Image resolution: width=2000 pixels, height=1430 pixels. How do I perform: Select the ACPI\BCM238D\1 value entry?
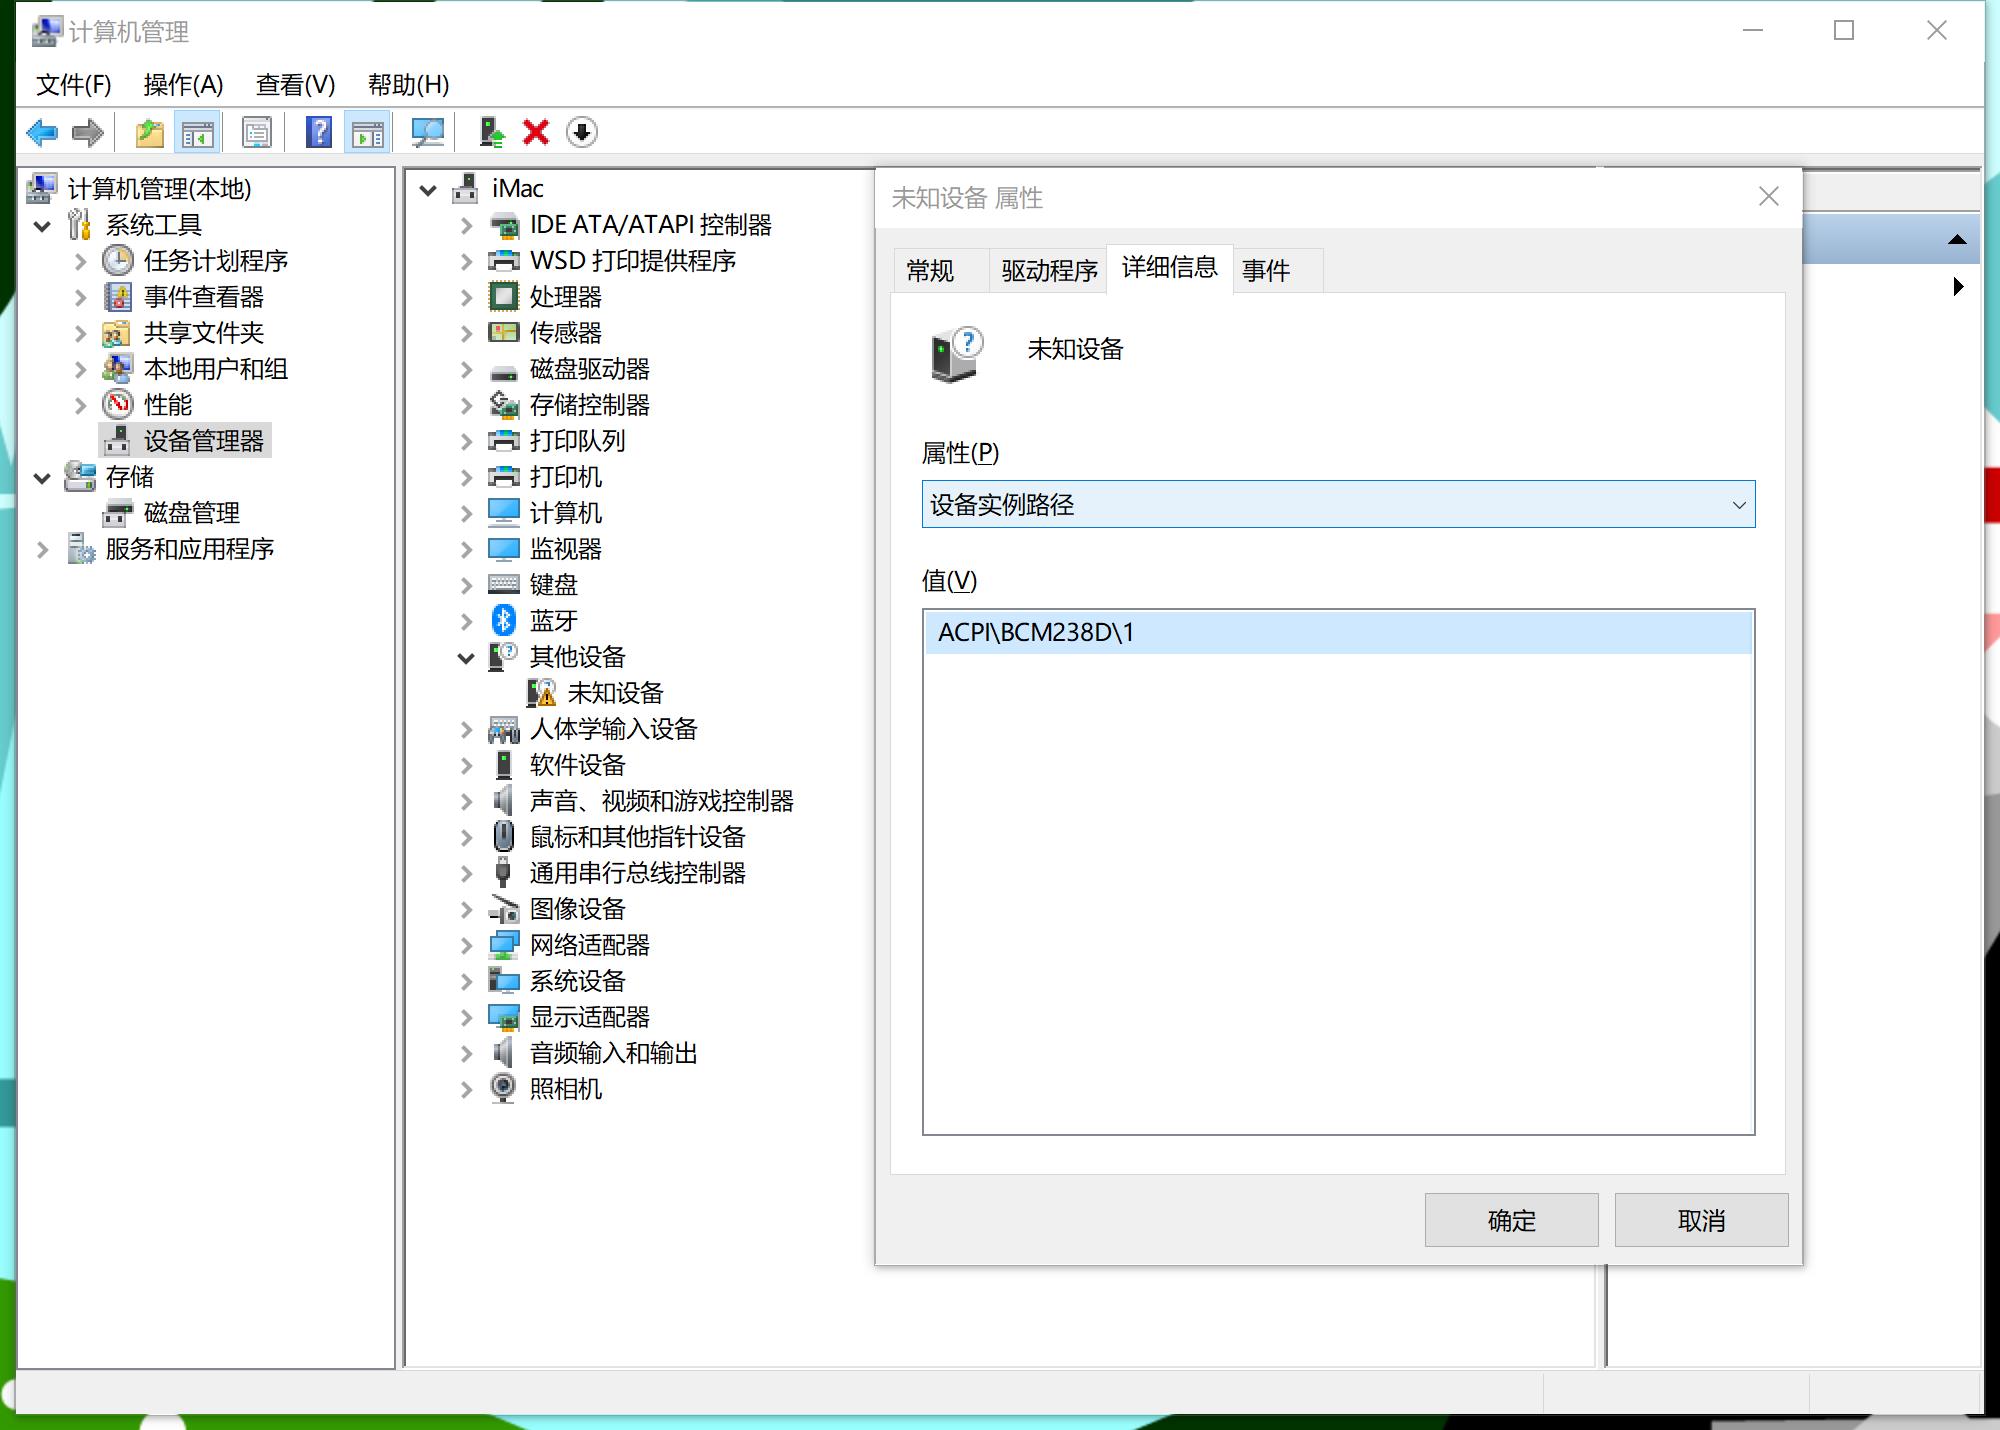coord(1036,632)
